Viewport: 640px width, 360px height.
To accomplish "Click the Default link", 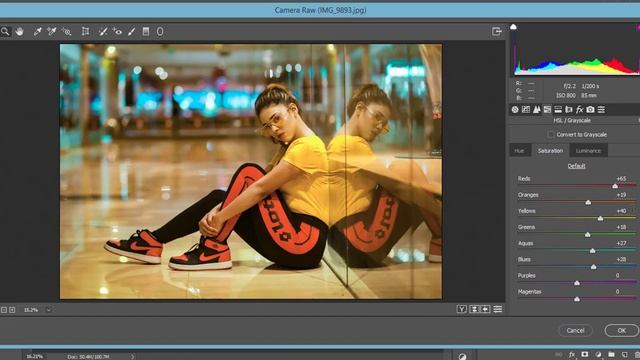I will [576, 166].
